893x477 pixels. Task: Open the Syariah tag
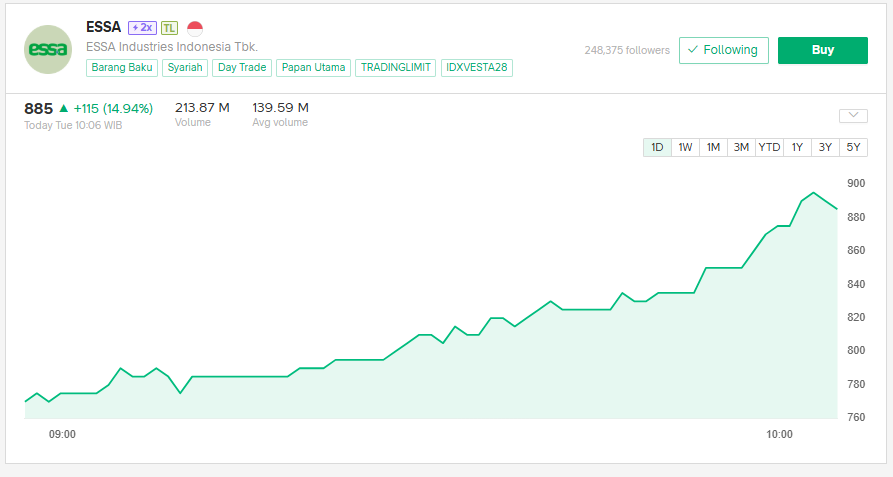click(x=185, y=68)
